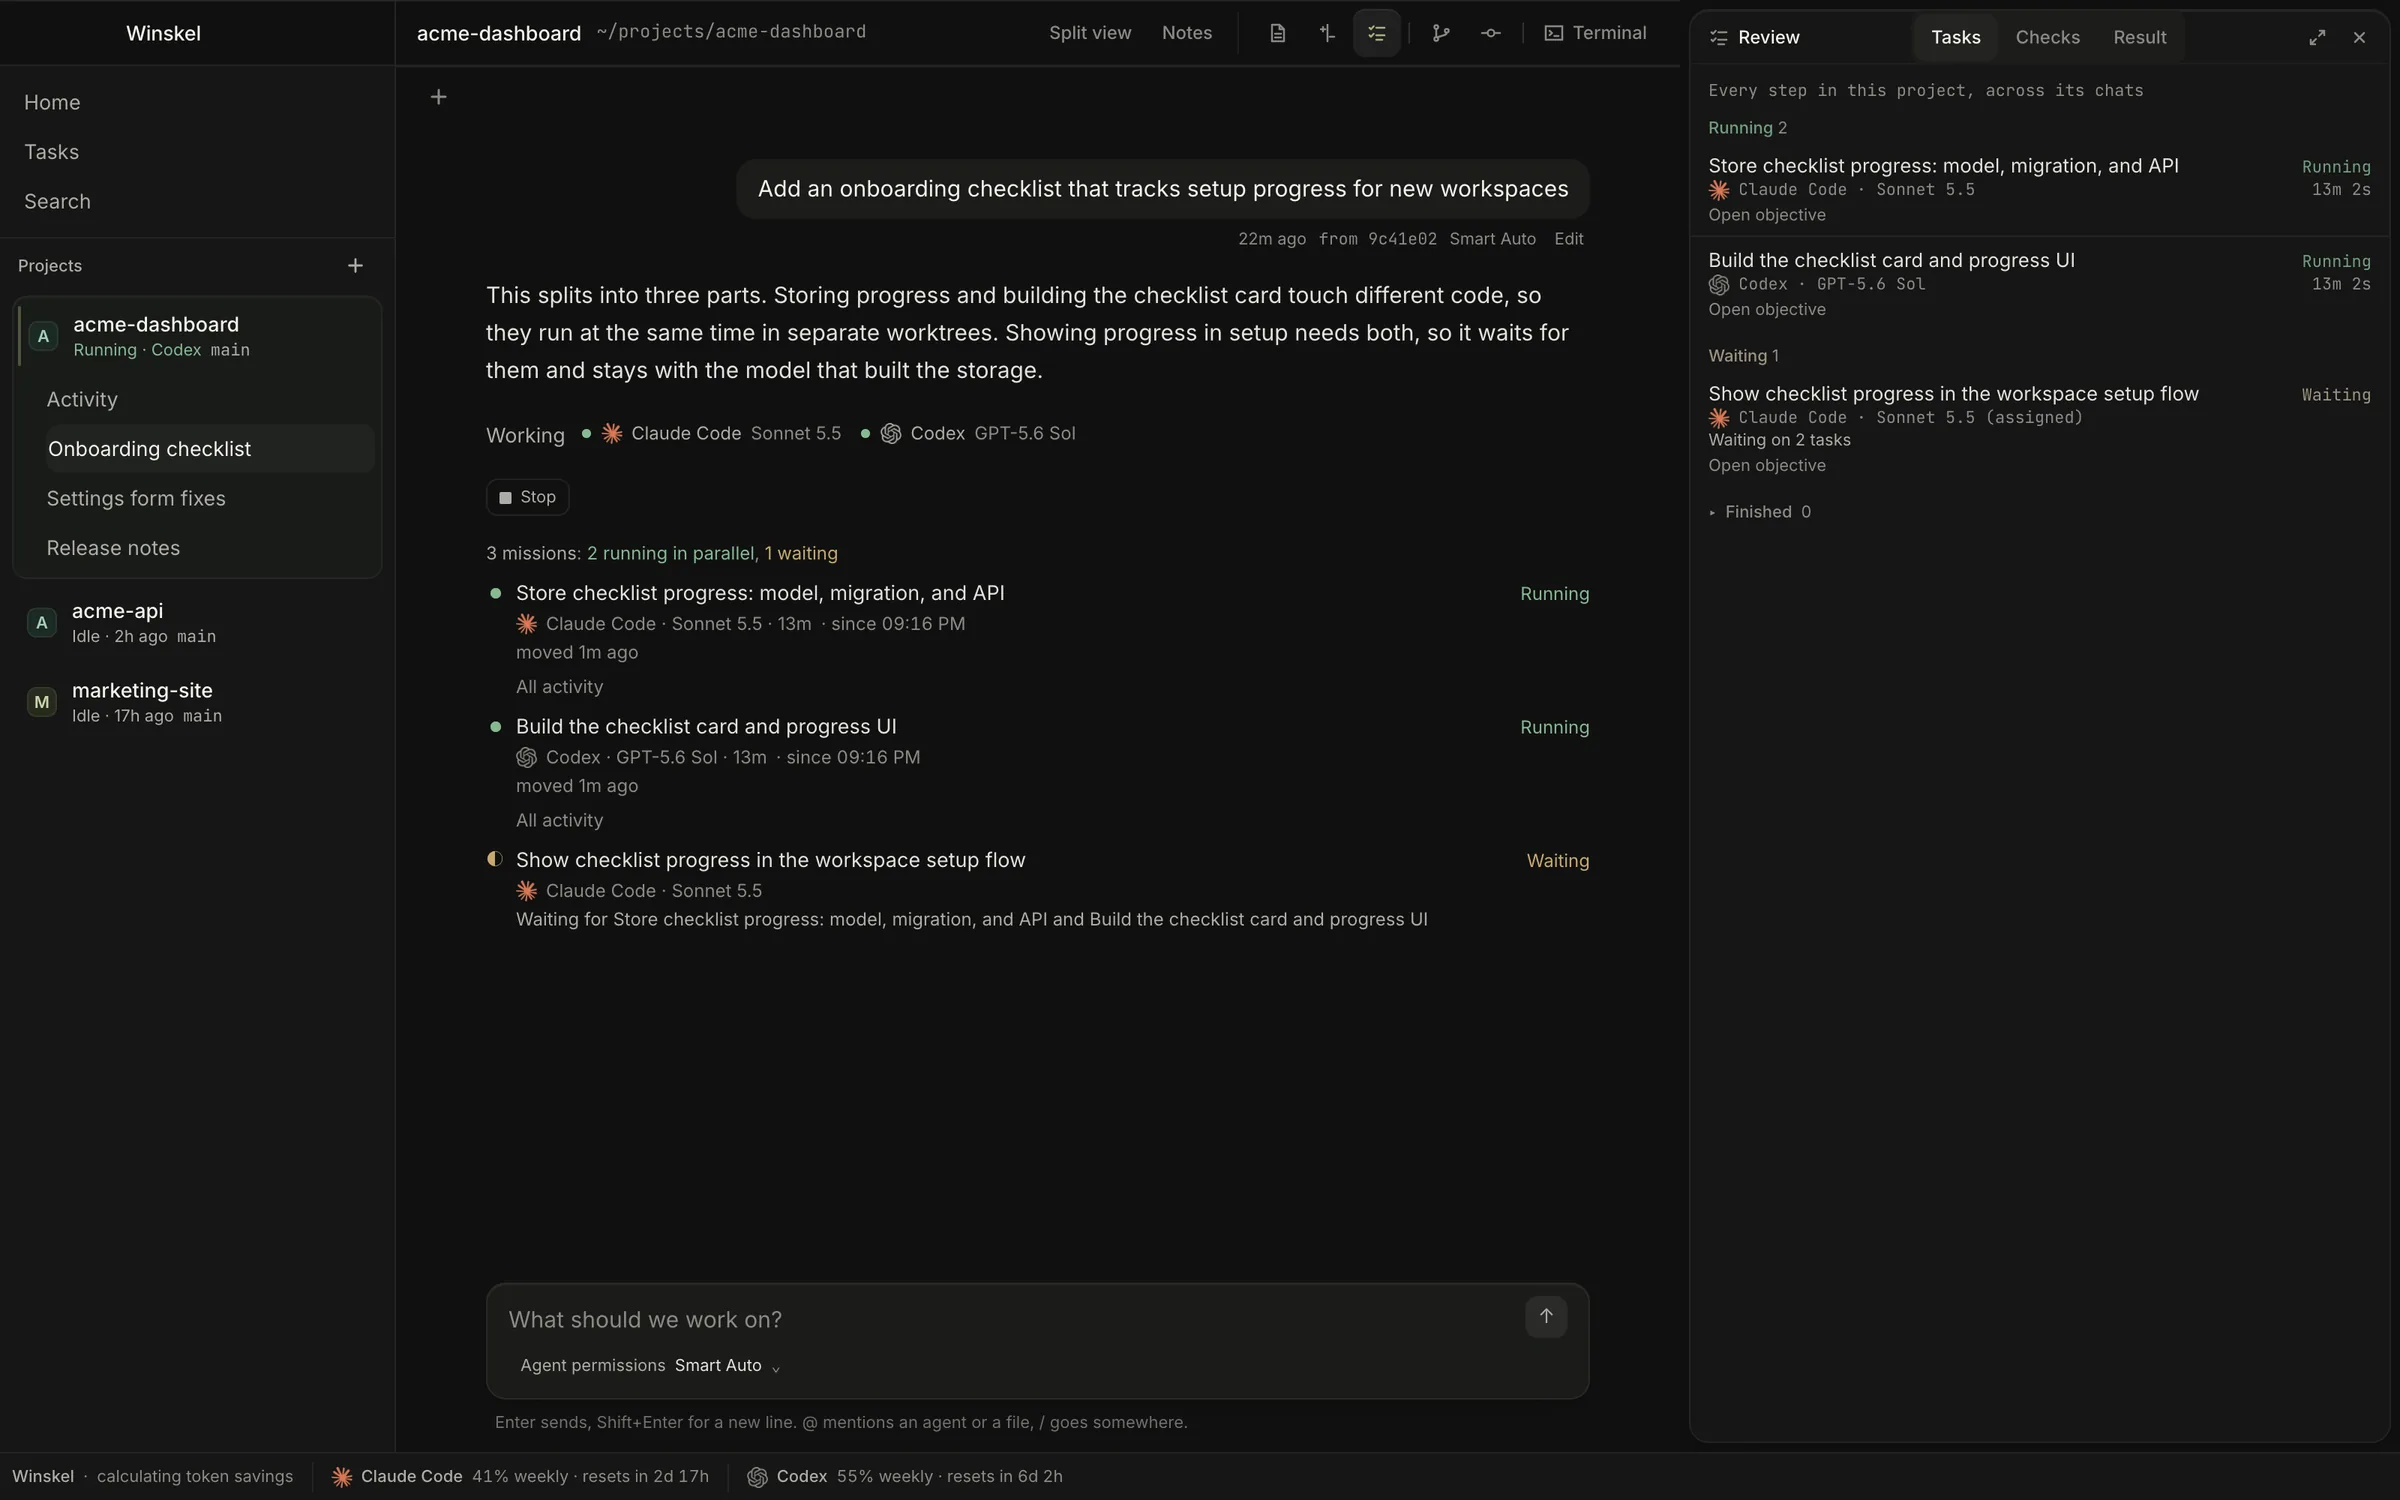Viewport: 2400px width, 1500px height.
Task: Switch to the Result tab
Action: coord(2139,37)
